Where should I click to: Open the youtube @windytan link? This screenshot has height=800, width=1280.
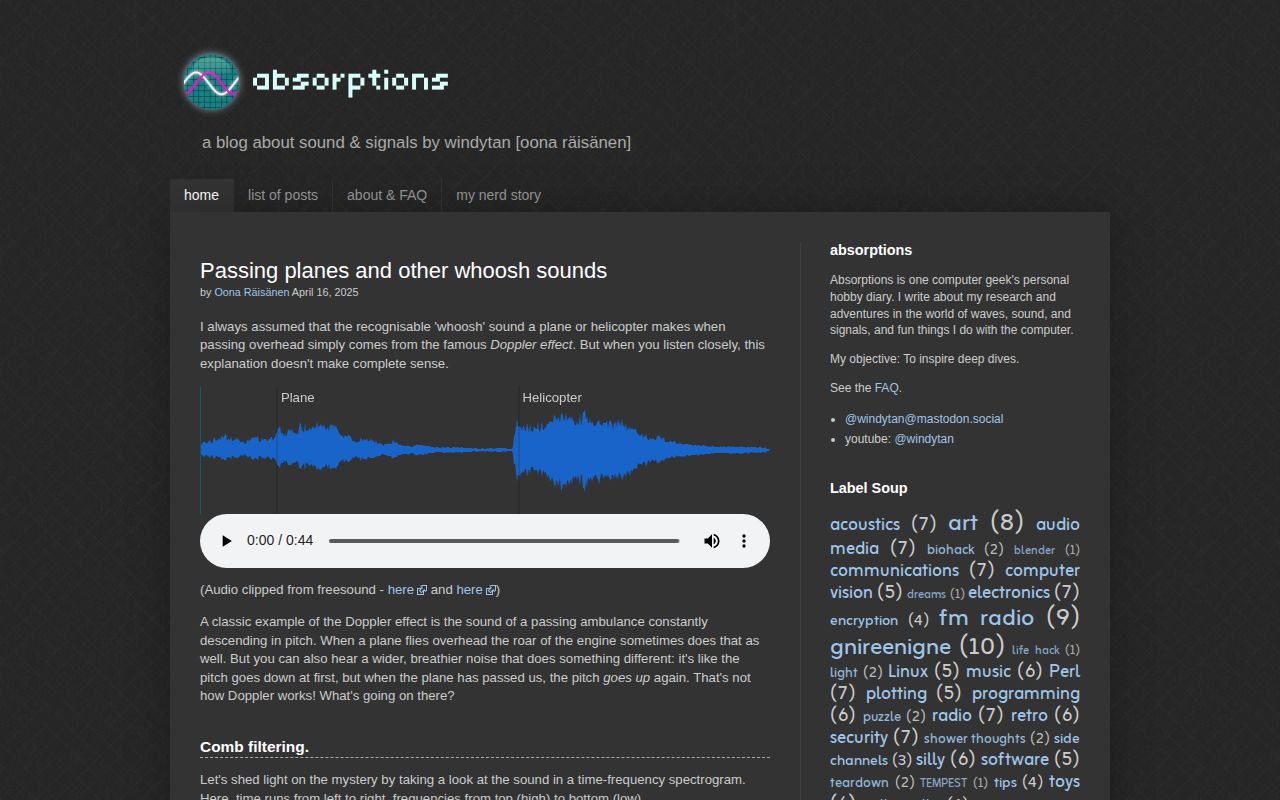(923, 438)
